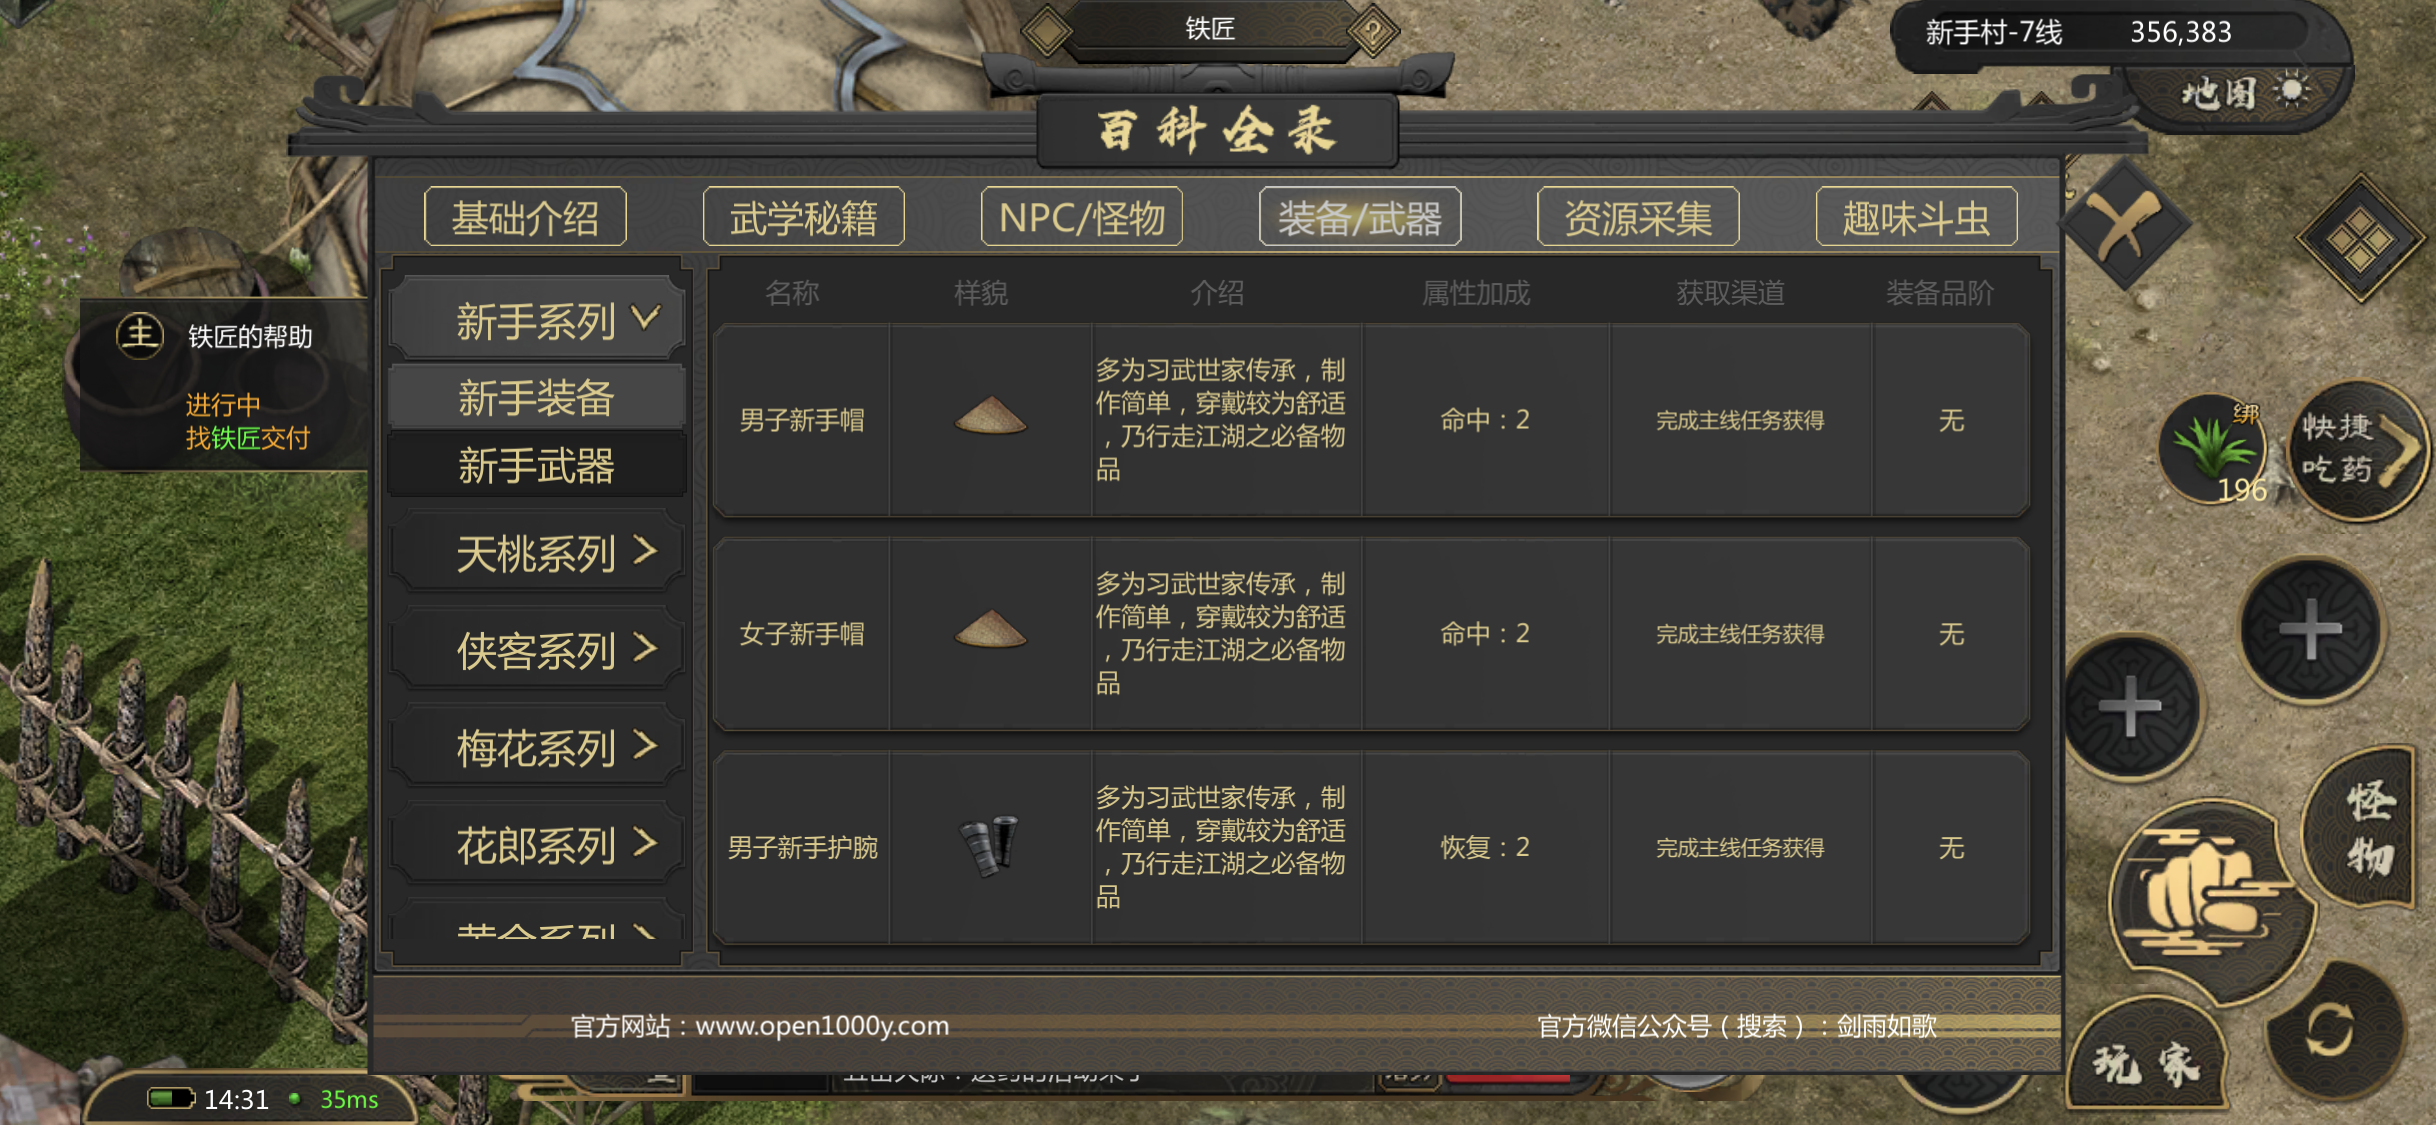Open the 地图 map button
Screen dimensions: 2436x1125
coord(2238,93)
